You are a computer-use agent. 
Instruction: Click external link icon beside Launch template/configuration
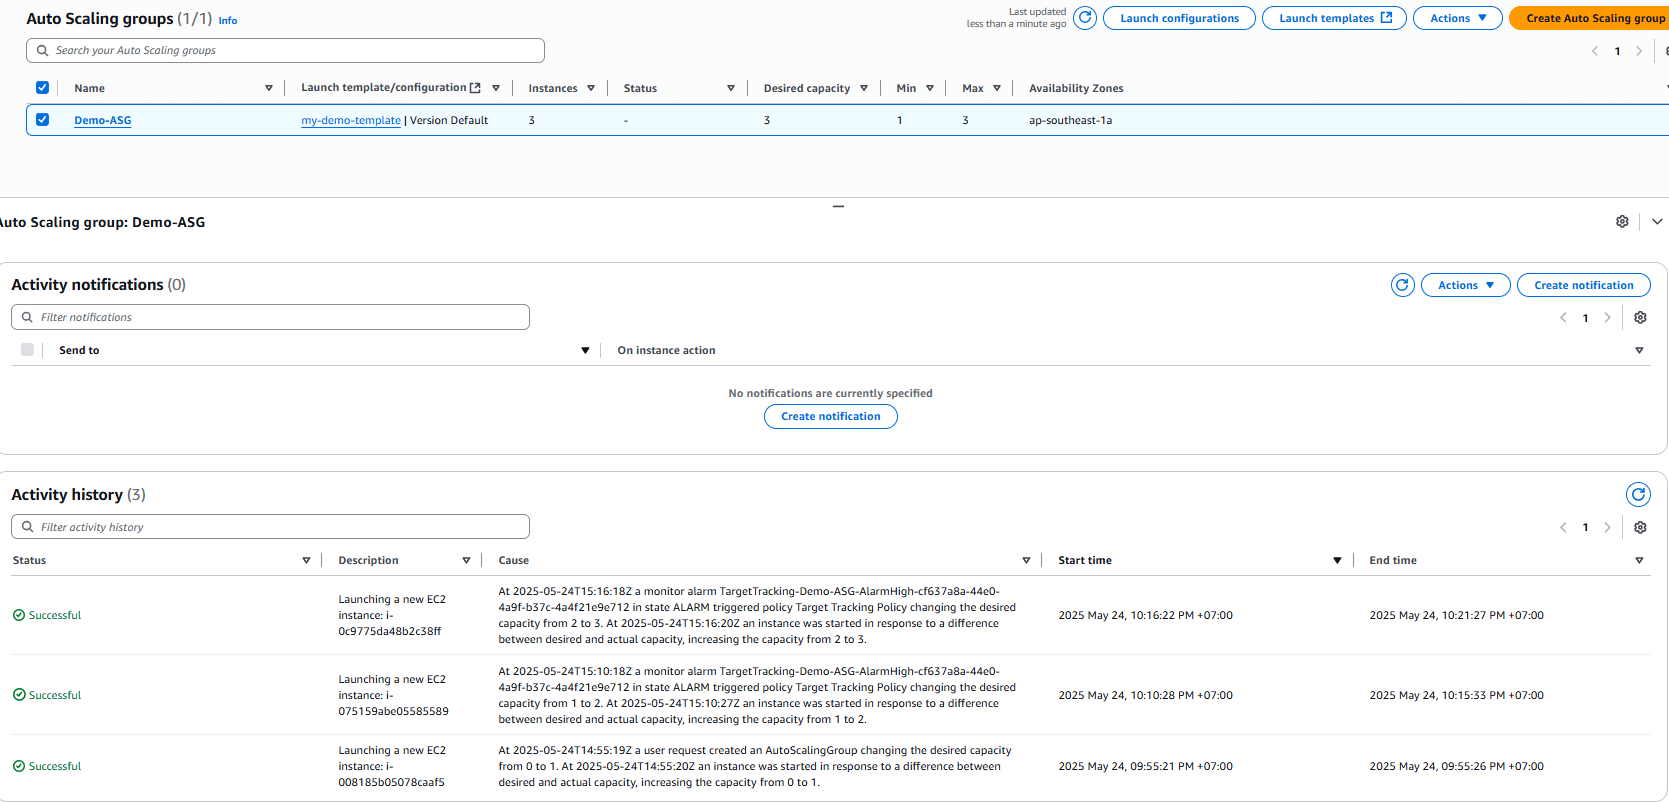tap(475, 88)
